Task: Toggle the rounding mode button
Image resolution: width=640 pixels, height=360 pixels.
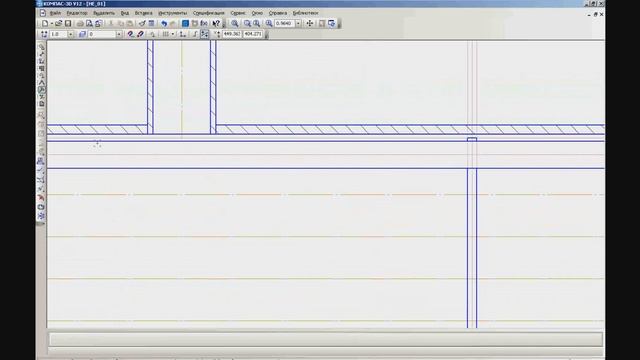Action: (204, 34)
